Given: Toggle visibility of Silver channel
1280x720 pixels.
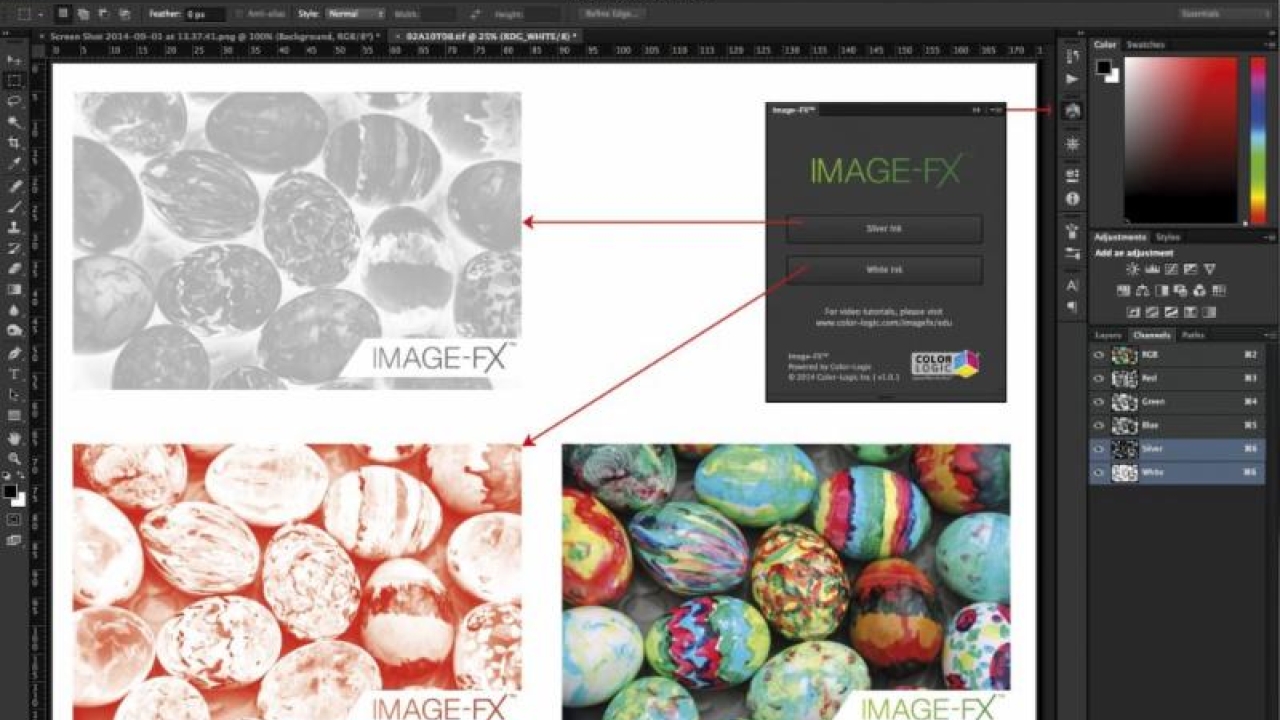Looking at the screenshot, I should click(x=1098, y=449).
